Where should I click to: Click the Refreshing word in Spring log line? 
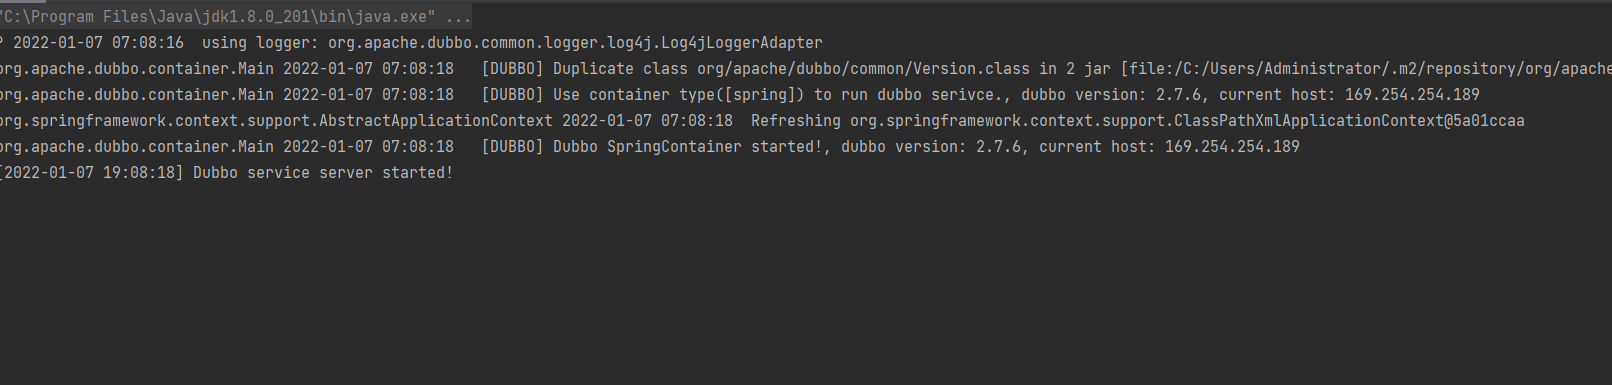tap(796, 121)
